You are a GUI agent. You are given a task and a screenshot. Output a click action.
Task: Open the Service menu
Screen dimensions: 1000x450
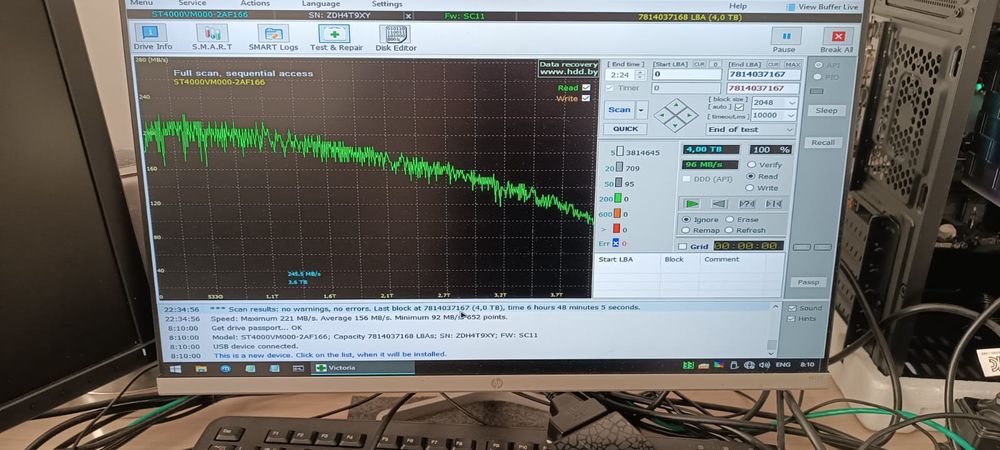[x=192, y=3]
